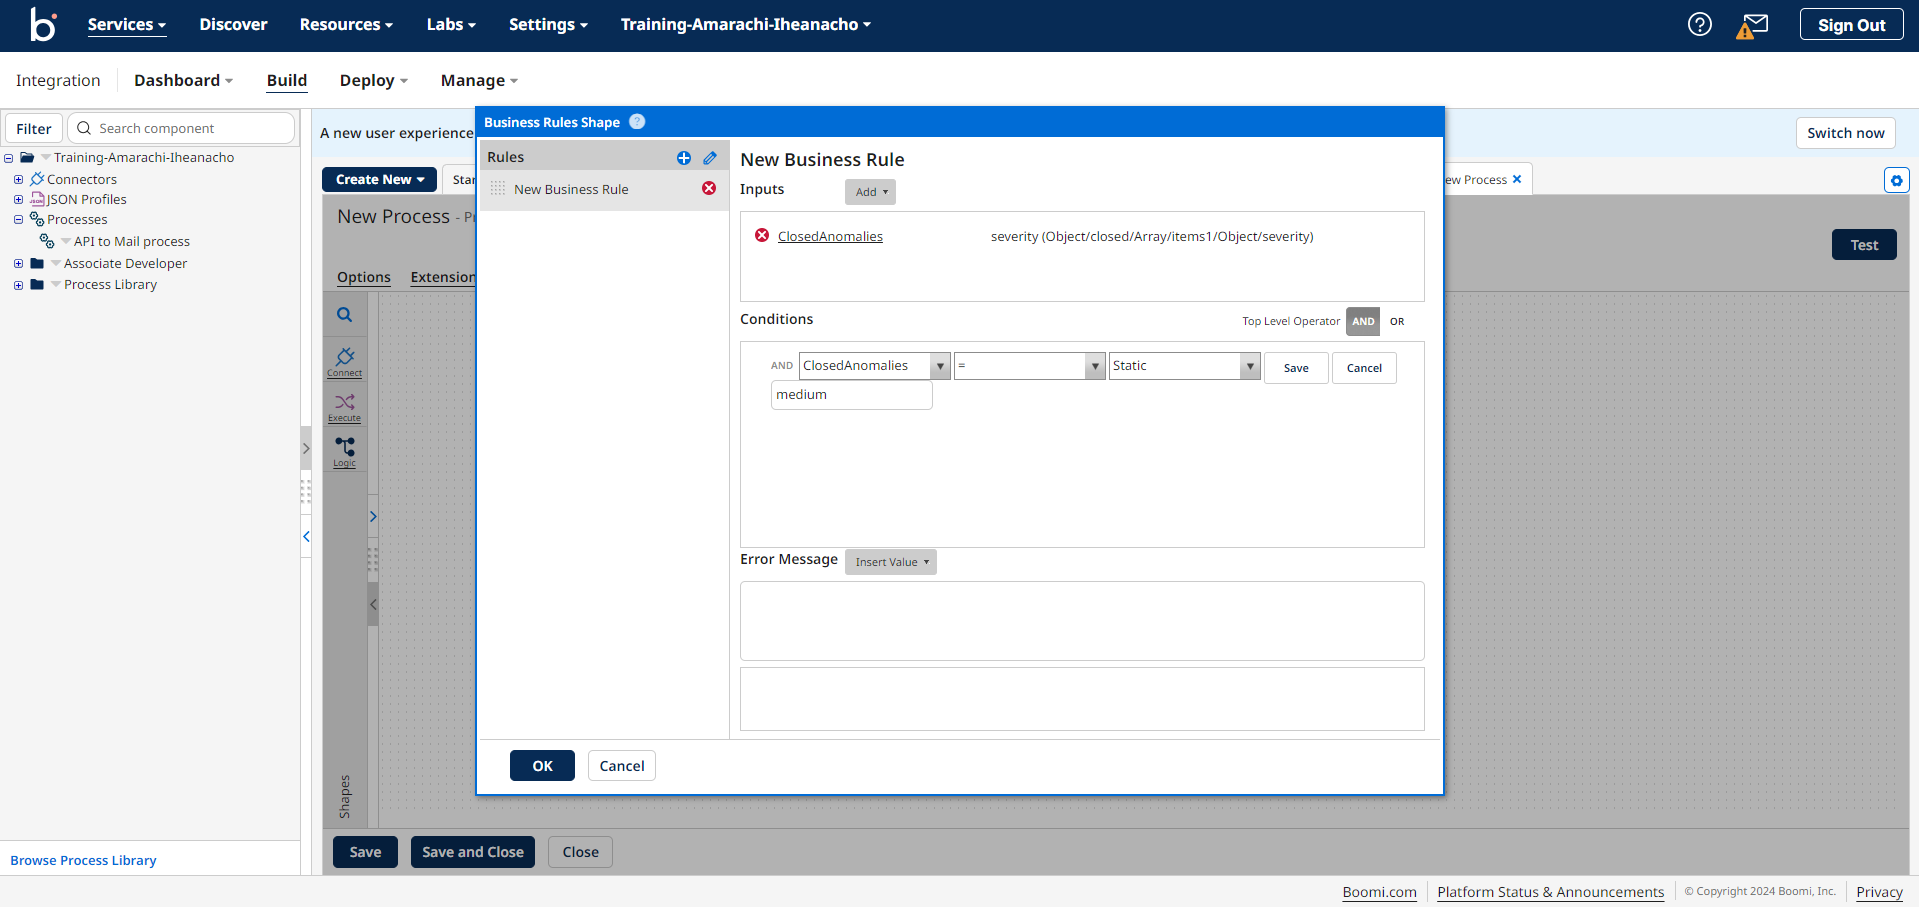Open the Resources menu
Viewport: 1919px width, 907px height.
tap(346, 24)
